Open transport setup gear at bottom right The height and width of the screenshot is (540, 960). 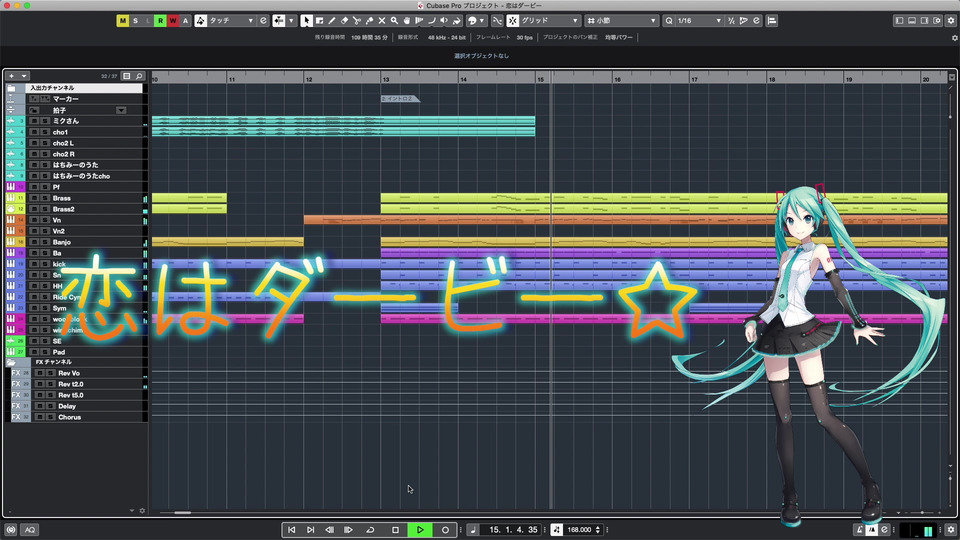click(x=950, y=530)
